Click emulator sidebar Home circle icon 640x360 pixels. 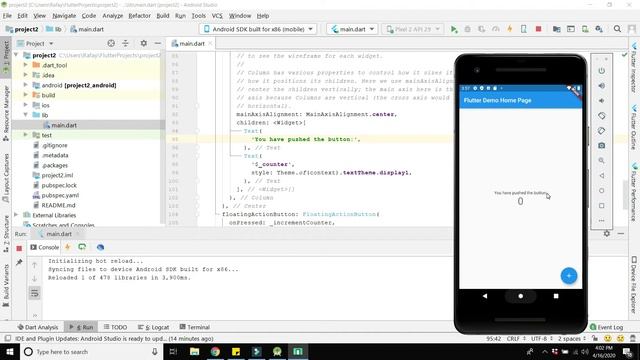(602, 191)
